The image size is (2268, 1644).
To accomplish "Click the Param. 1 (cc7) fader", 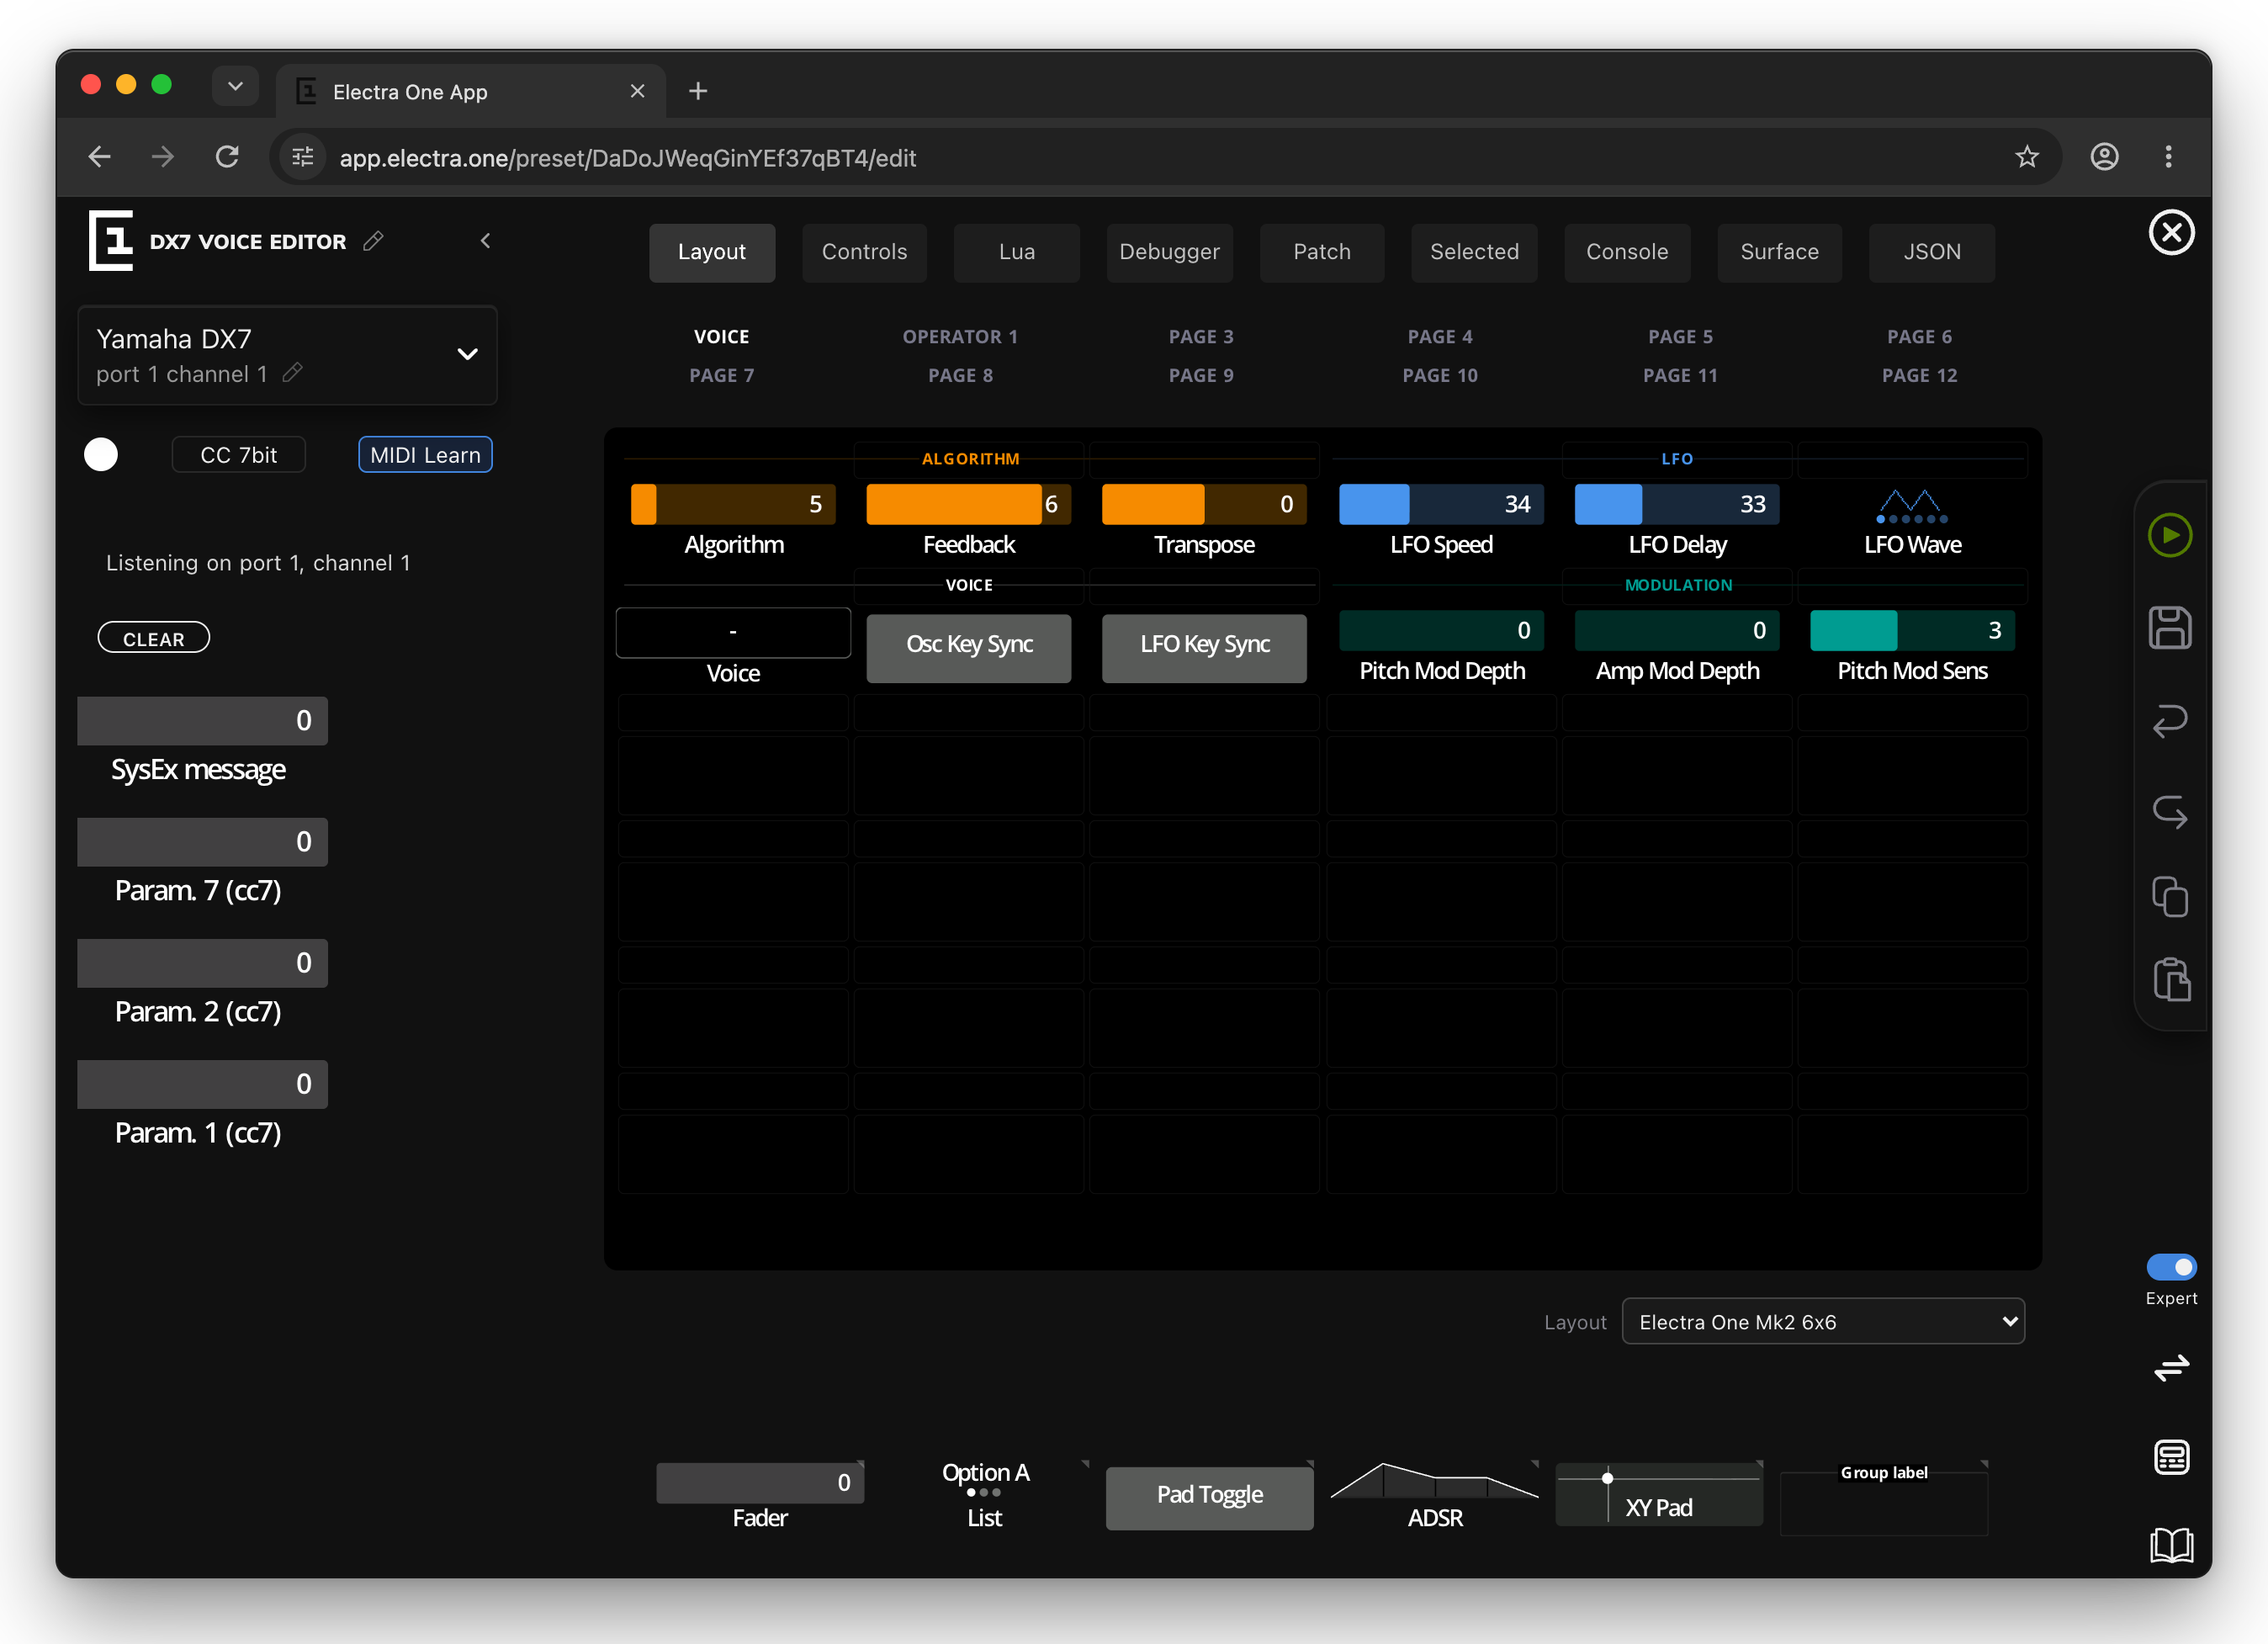I will (x=202, y=1084).
